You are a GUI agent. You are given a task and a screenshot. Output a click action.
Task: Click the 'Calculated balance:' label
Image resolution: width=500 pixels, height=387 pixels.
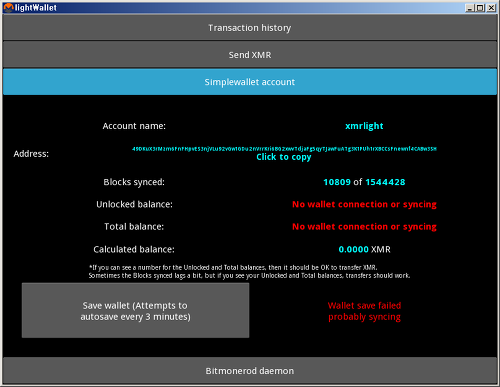pos(134,249)
